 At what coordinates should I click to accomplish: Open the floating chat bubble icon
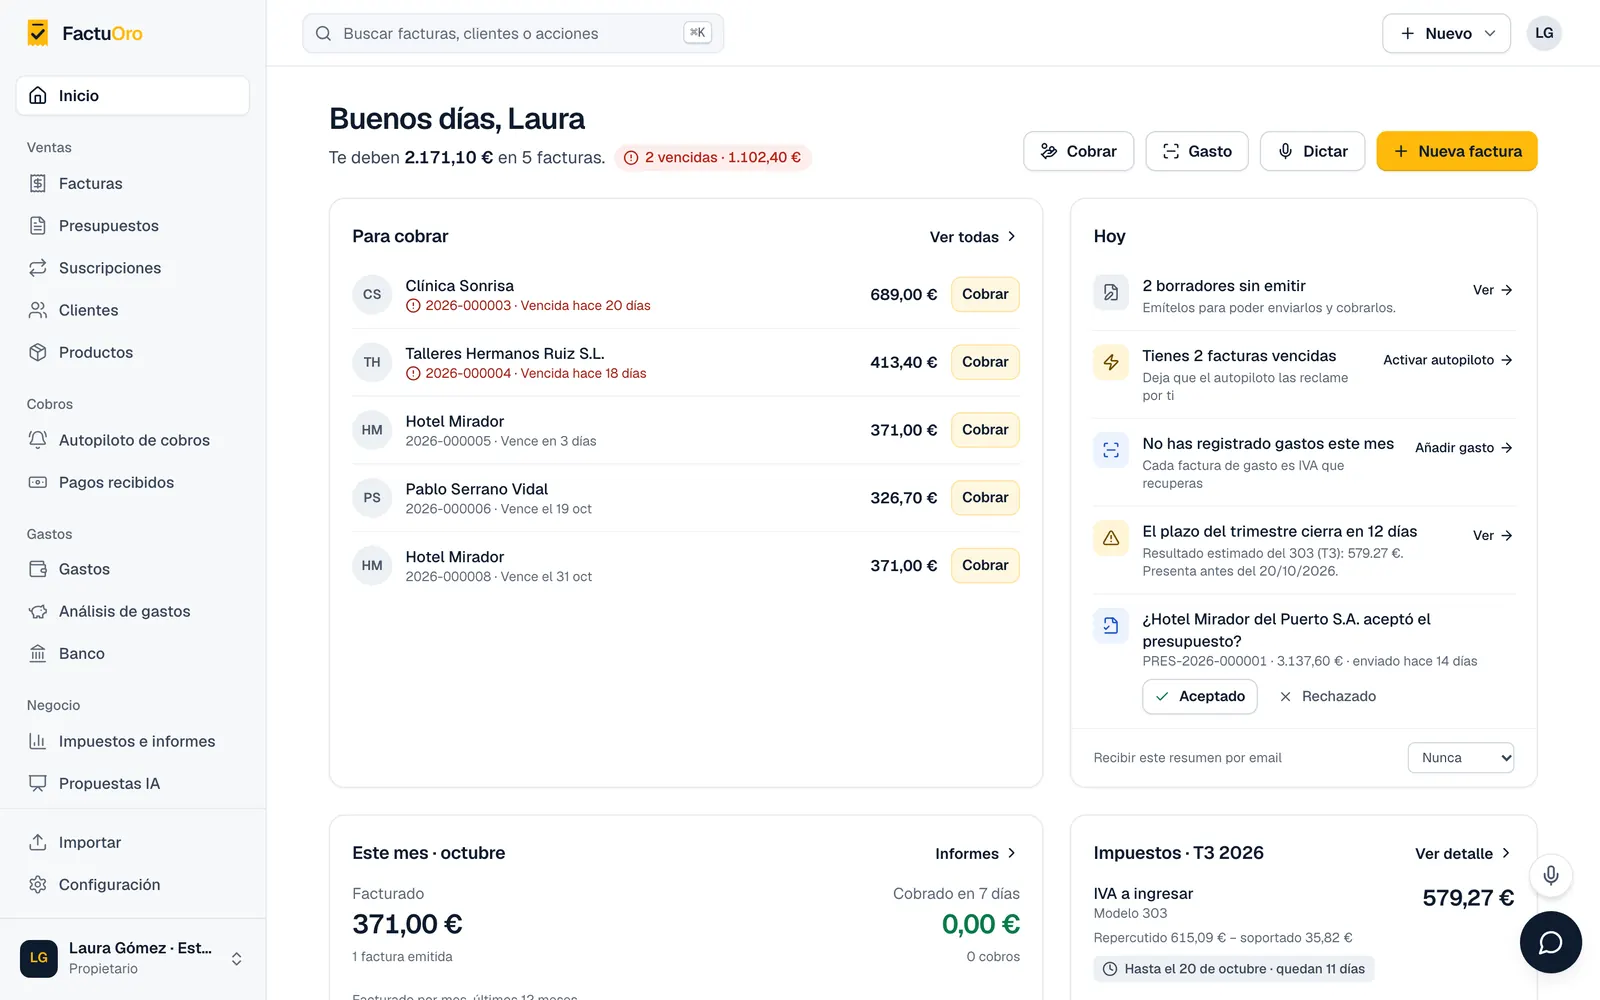coord(1550,942)
